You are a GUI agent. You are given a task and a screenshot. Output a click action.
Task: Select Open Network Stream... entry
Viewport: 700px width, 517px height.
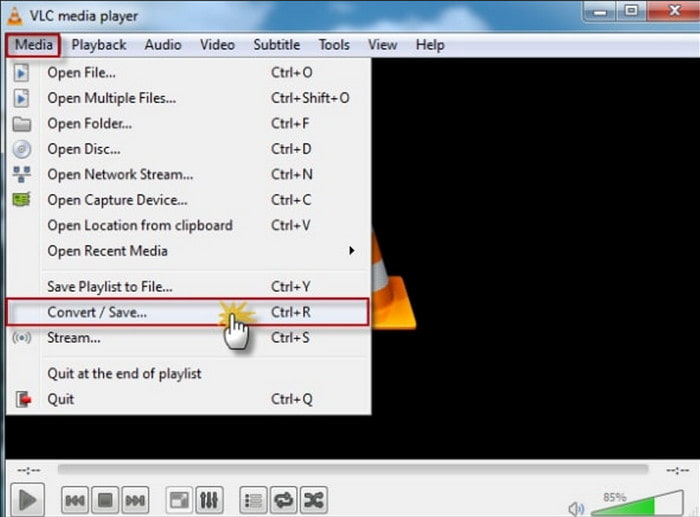pyautogui.click(x=188, y=174)
